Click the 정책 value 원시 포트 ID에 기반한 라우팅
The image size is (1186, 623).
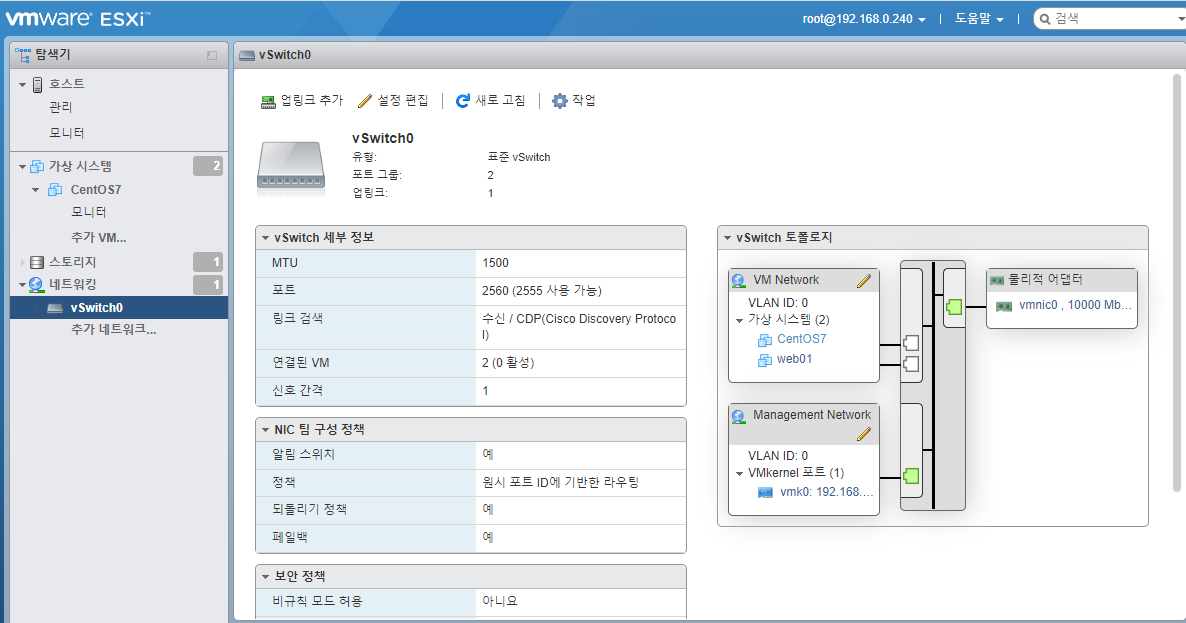click(x=560, y=482)
